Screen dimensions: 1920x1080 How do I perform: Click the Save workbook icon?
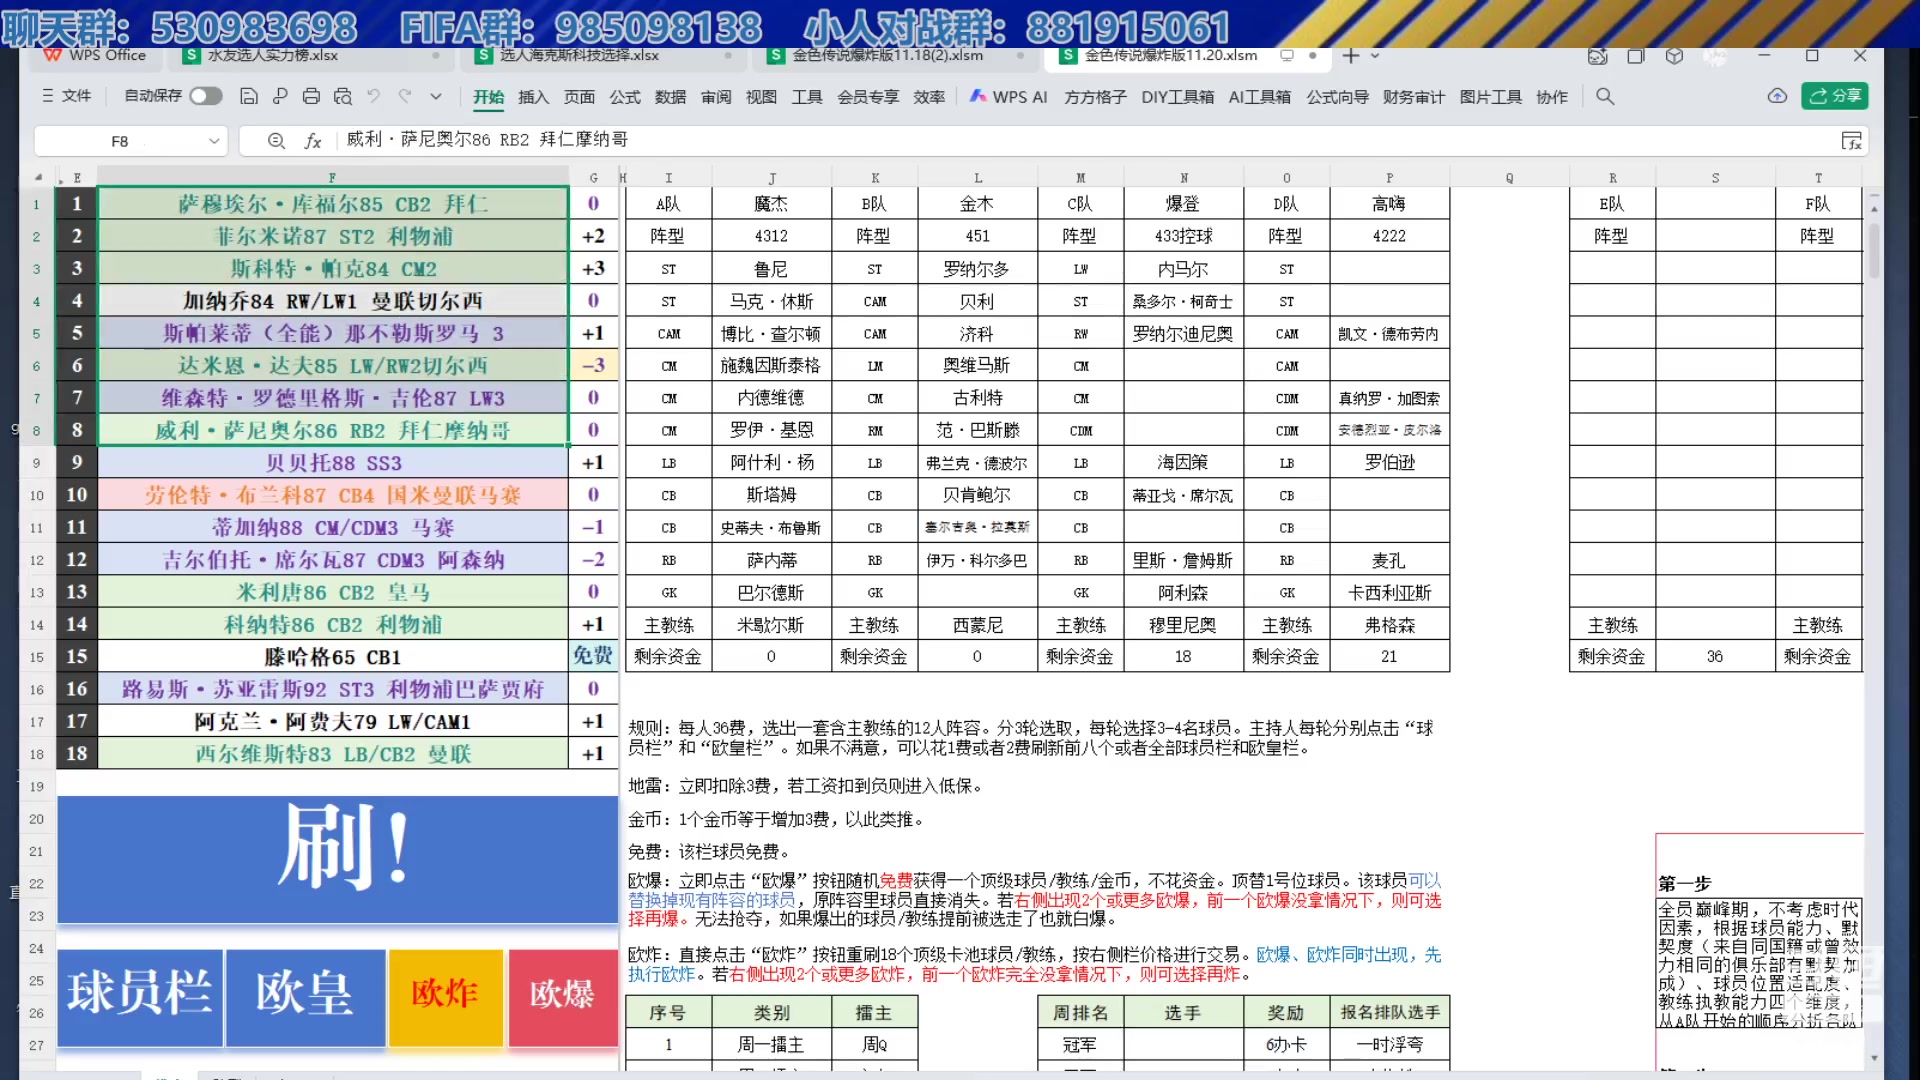coord(248,96)
